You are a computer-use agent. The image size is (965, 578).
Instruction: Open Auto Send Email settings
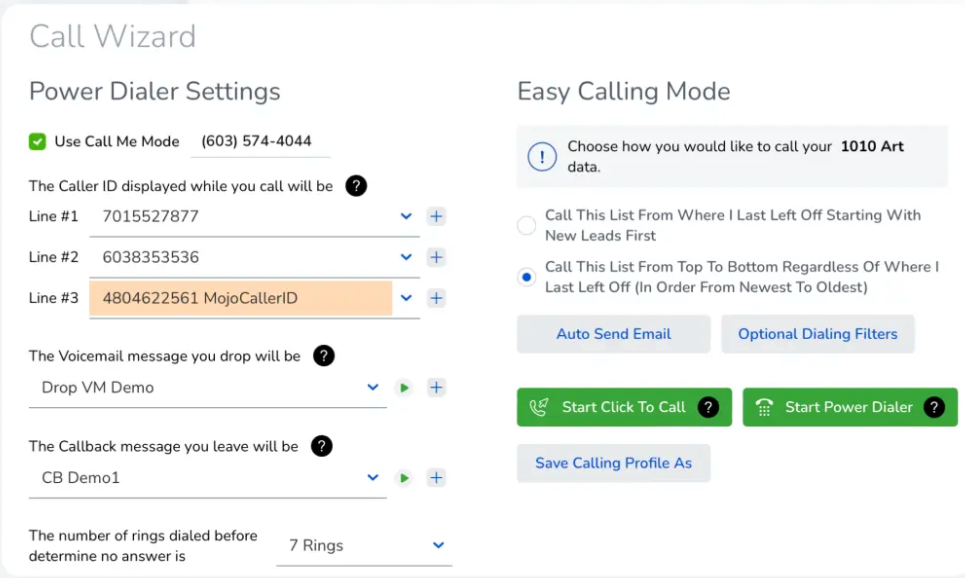(x=613, y=333)
